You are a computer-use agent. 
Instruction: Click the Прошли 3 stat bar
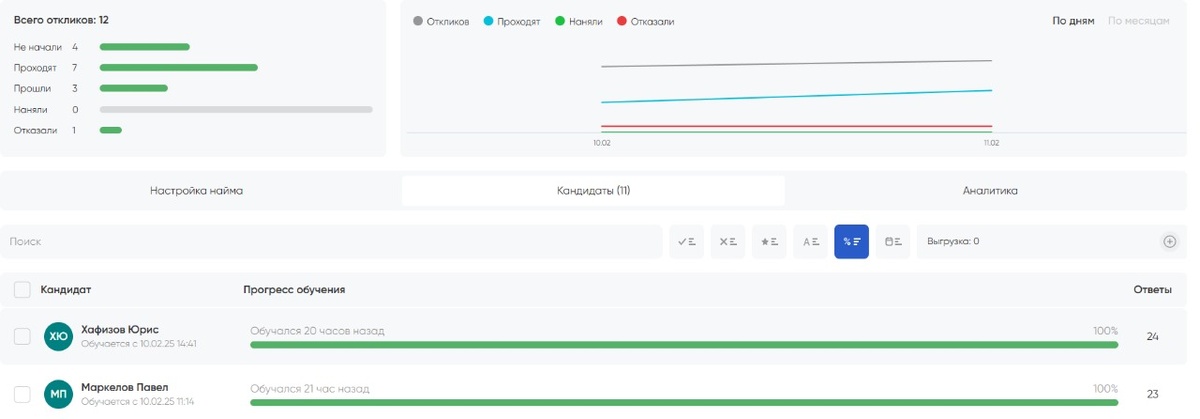tap(134, 88)
